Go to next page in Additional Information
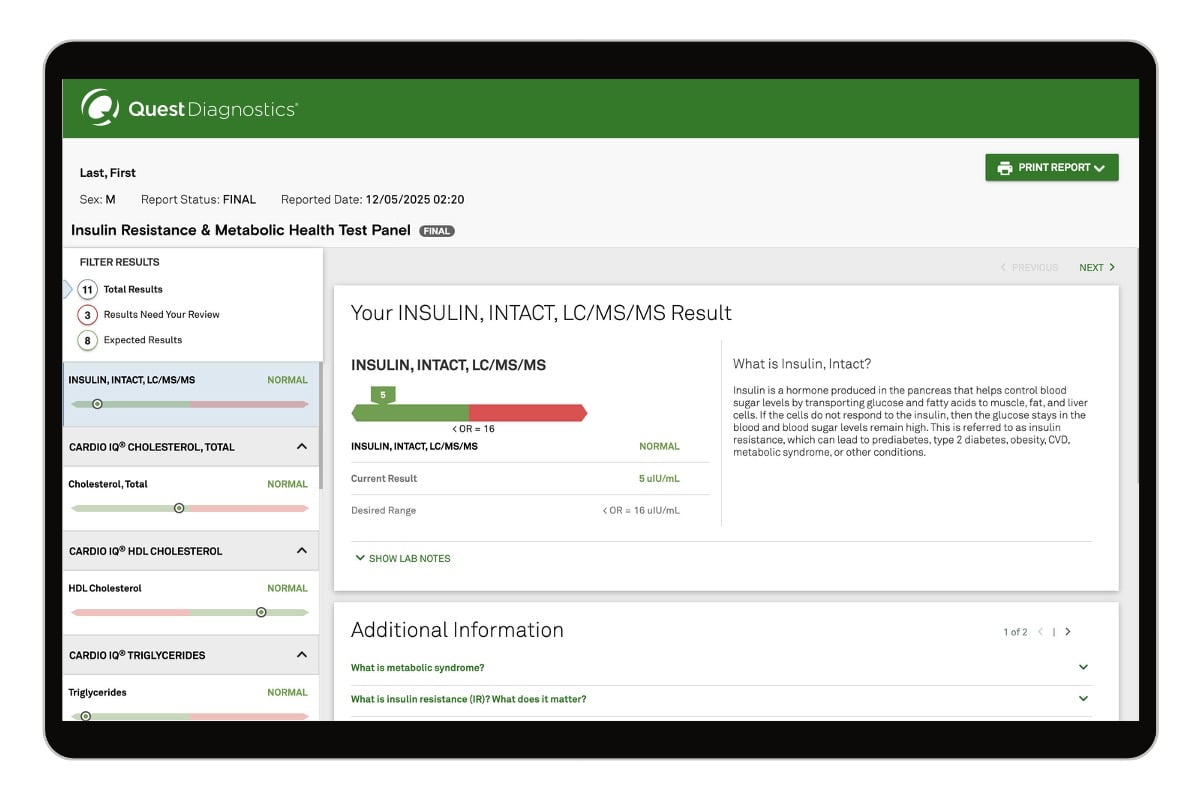Image resolution: width=1200 pixels, height=800 pixels. tap(1068, 632)
